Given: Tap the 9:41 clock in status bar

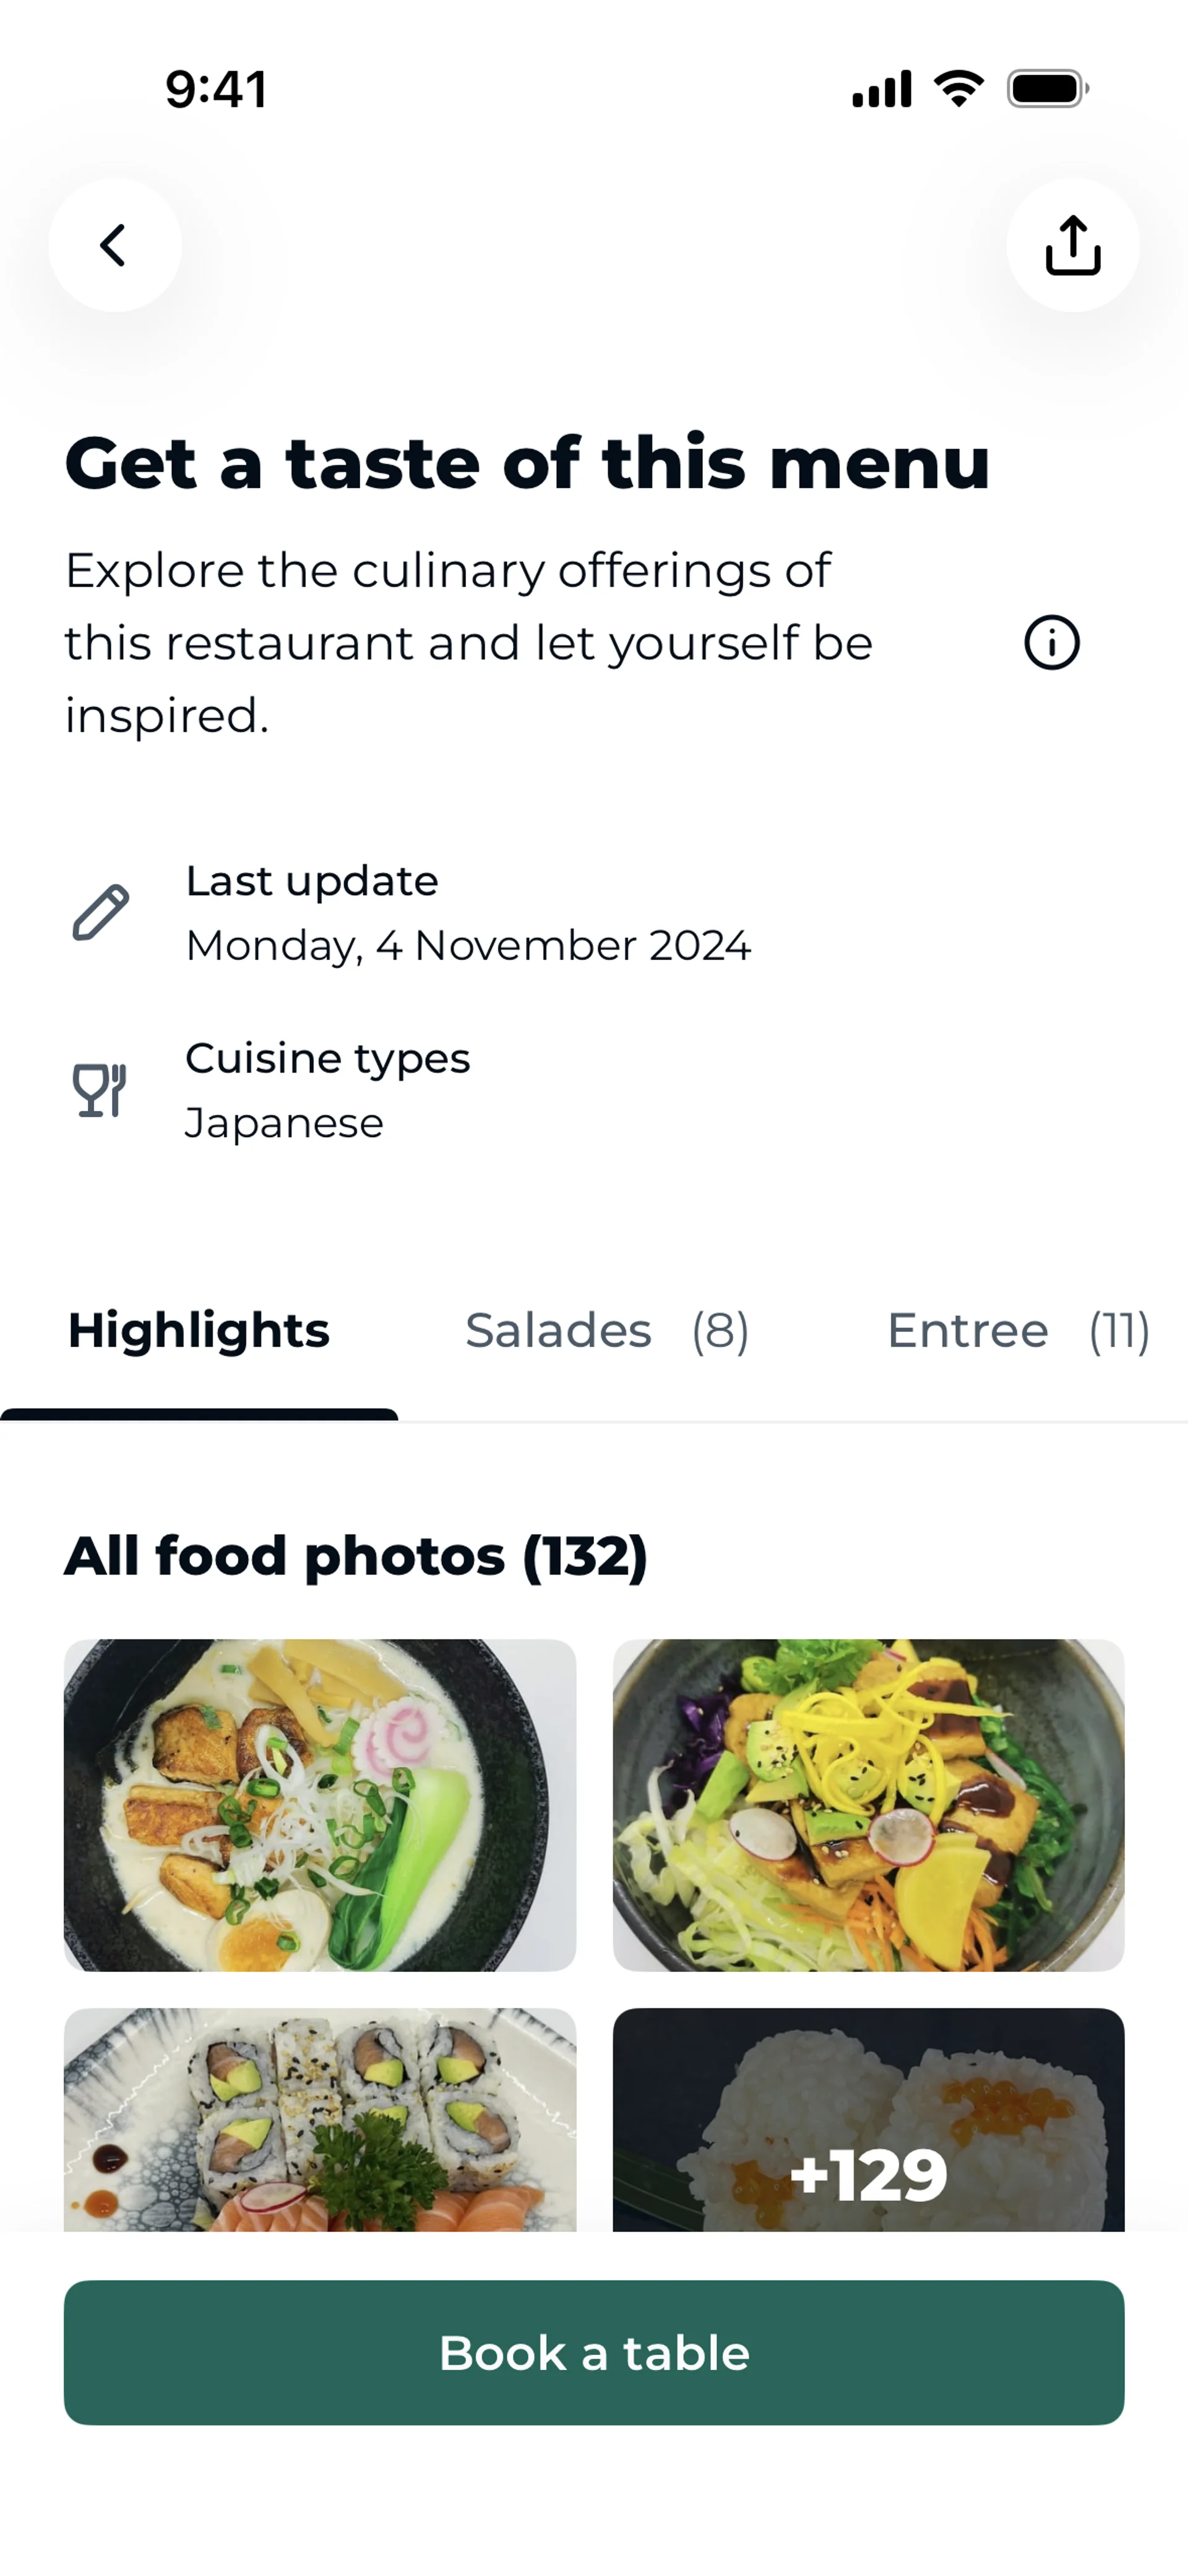Looking at the screenshot, I should pos(216,89).
